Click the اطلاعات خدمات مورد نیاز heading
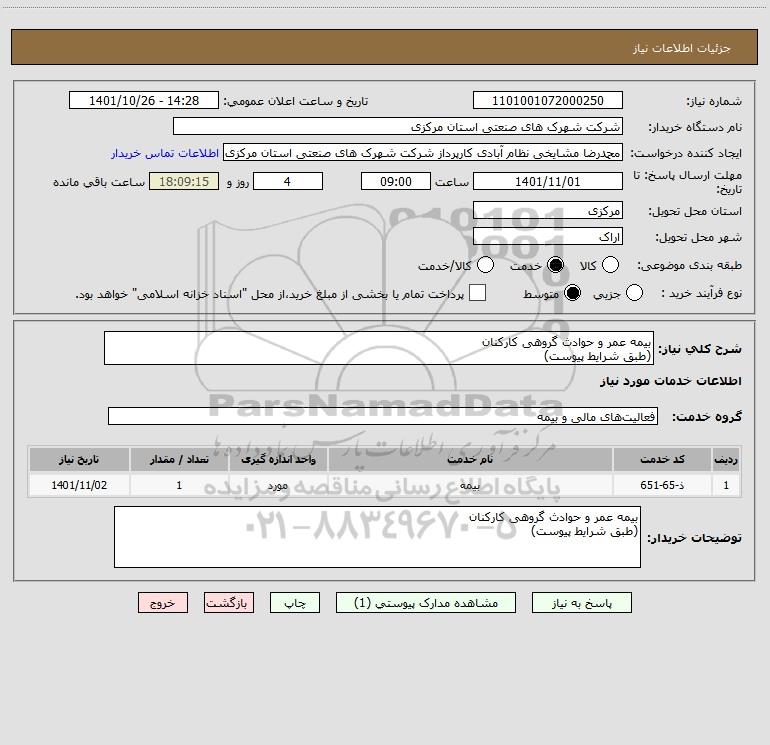This screenshot has height=745, width=770. coord(670,381)
